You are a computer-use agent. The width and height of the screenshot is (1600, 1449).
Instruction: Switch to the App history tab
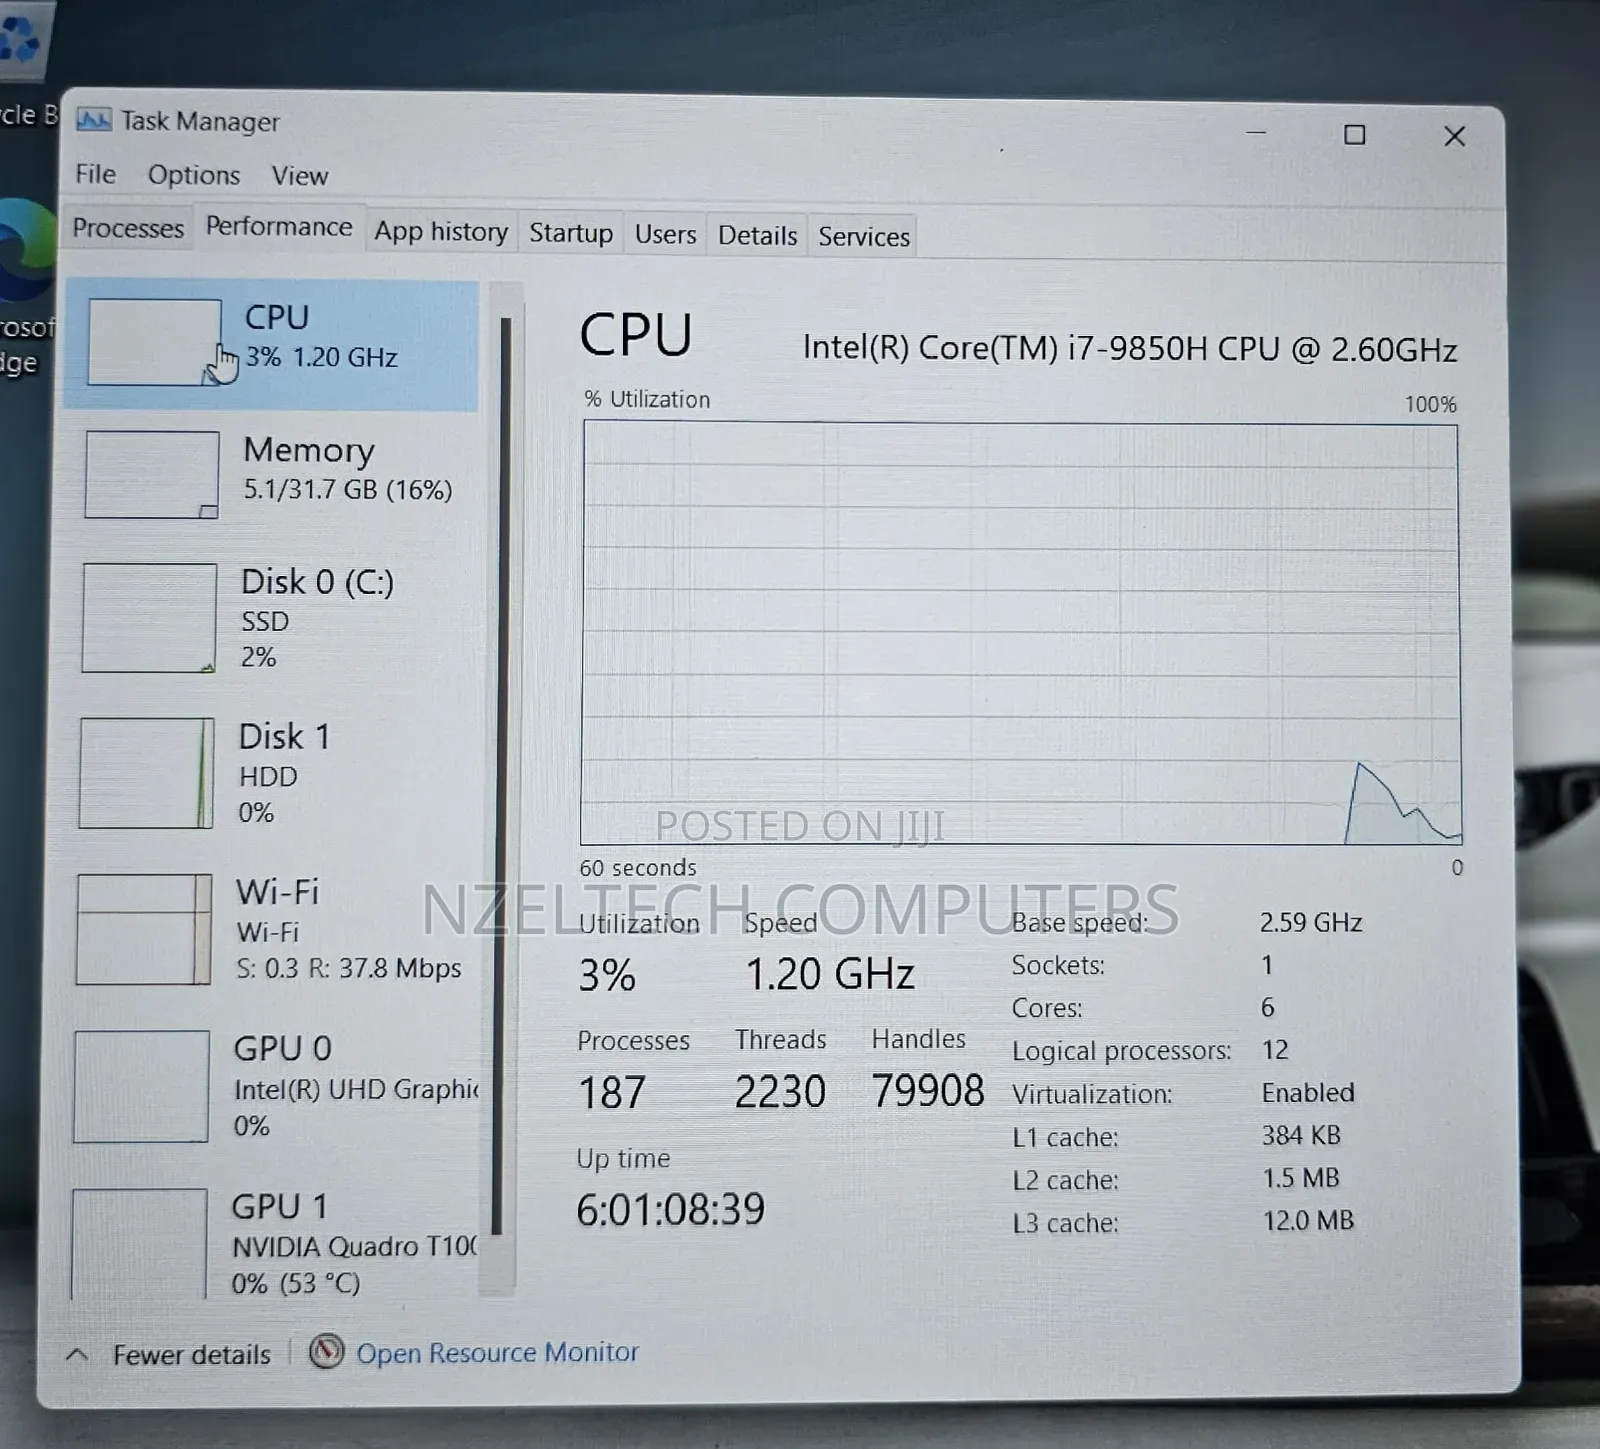point(441,231)
